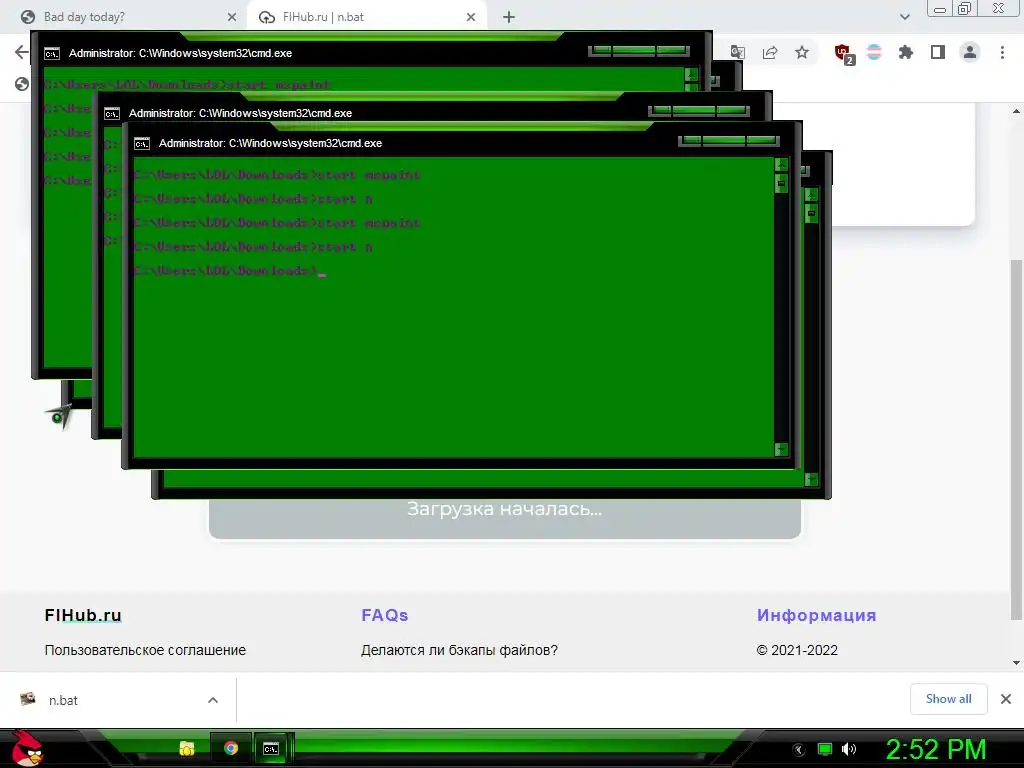Click Chrome vertical scrollbar thumb
This screenshot has height=768, width=1024.
(1016, 440)
